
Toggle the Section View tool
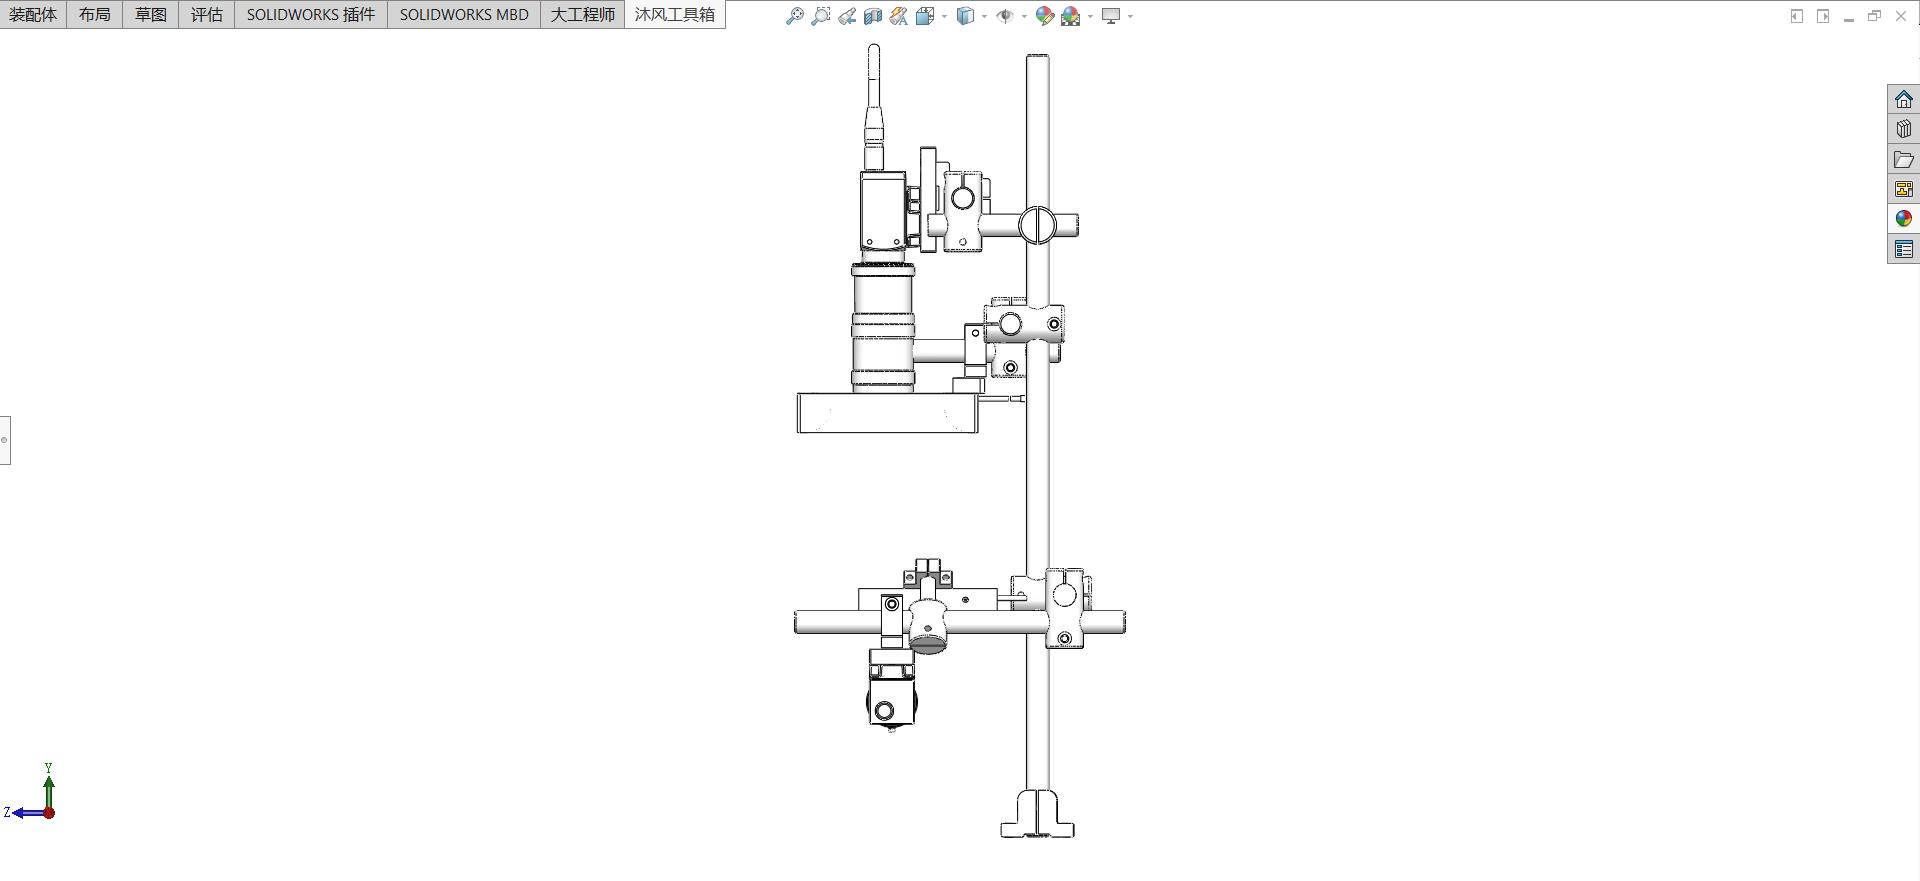click(x=873, y=16)
